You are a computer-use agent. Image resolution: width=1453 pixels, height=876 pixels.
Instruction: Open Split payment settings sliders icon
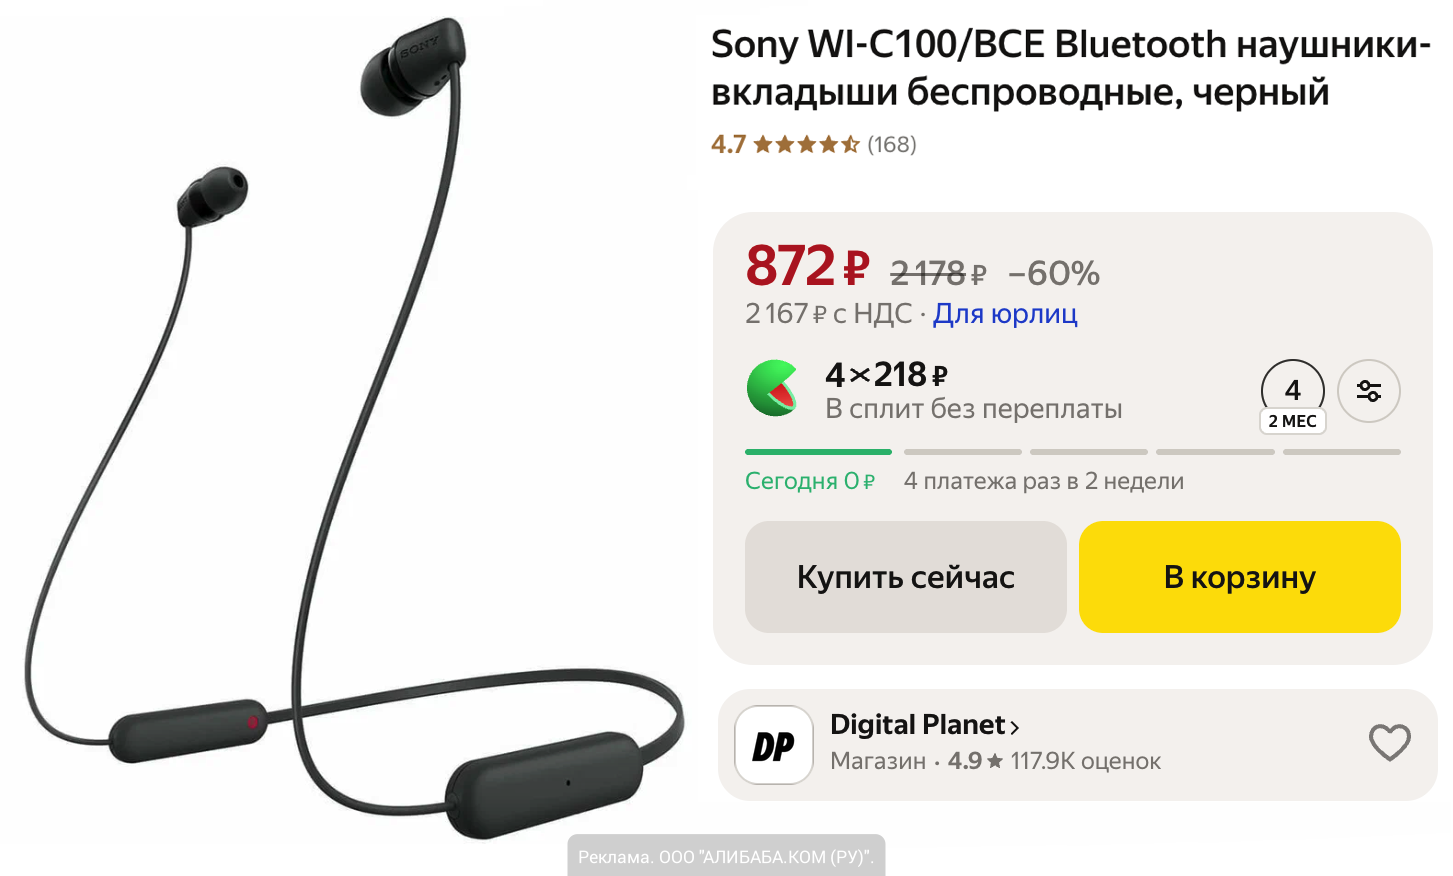(1369, 391)
